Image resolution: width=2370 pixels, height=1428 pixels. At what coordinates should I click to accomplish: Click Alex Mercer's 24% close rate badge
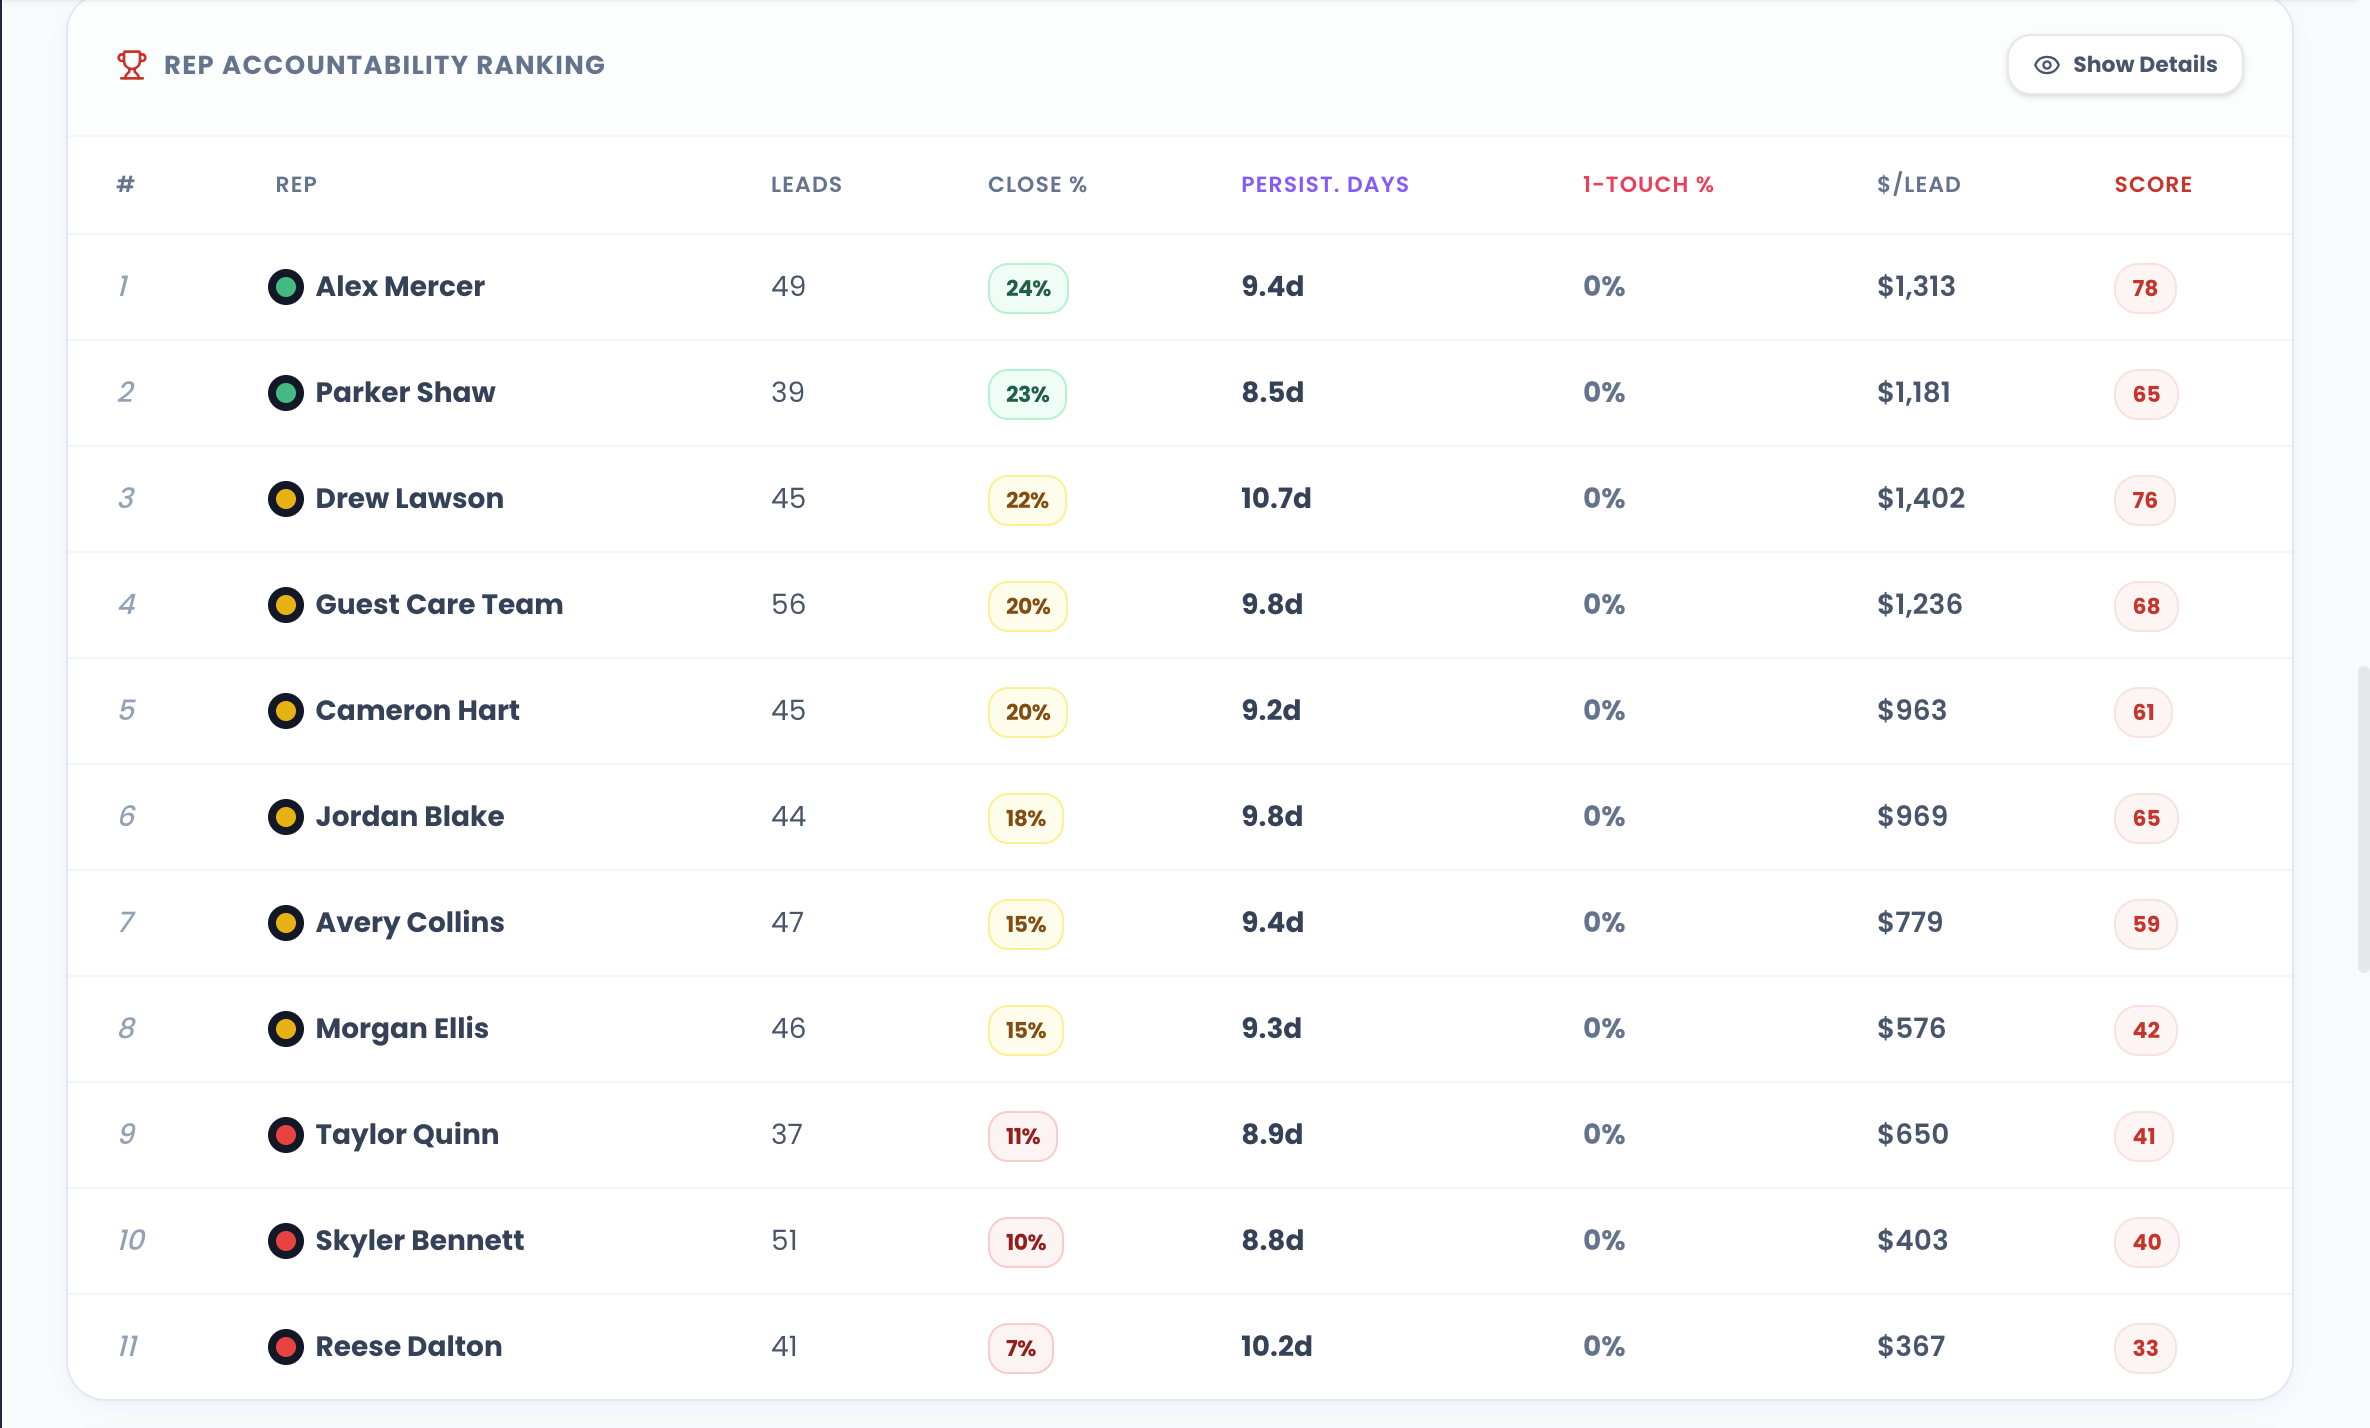pos(1028,288)
